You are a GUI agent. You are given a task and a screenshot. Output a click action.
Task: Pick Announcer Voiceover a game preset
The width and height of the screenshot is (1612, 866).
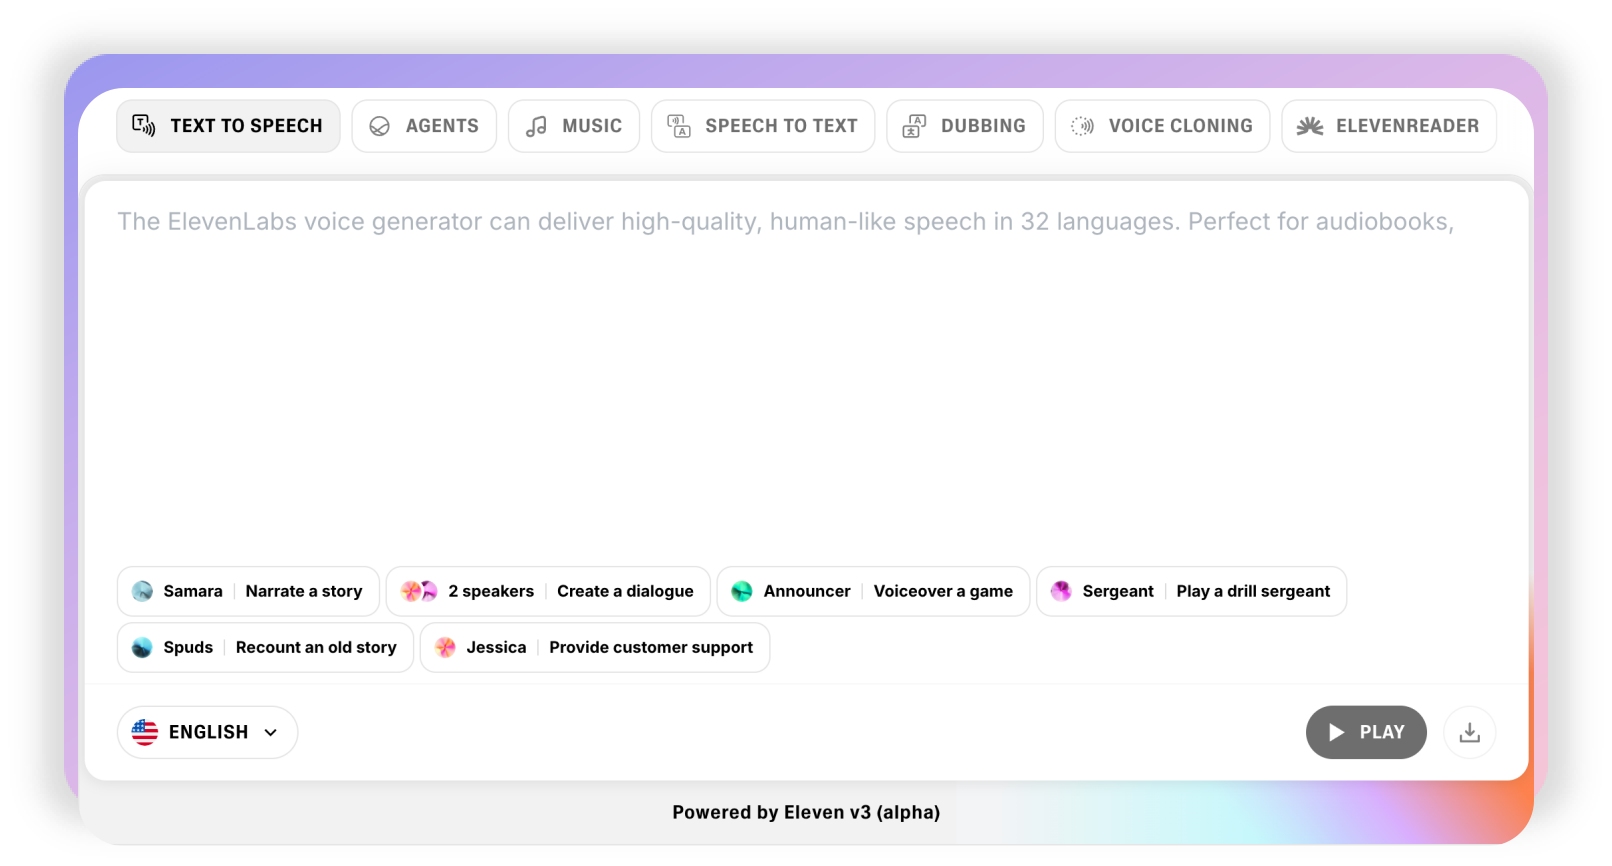(x=873, y=591)
